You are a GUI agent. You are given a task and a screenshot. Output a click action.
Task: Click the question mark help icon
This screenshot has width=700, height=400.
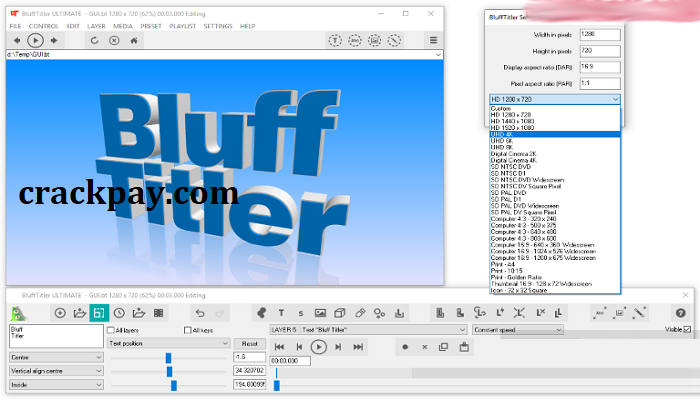tap(680, 313)
